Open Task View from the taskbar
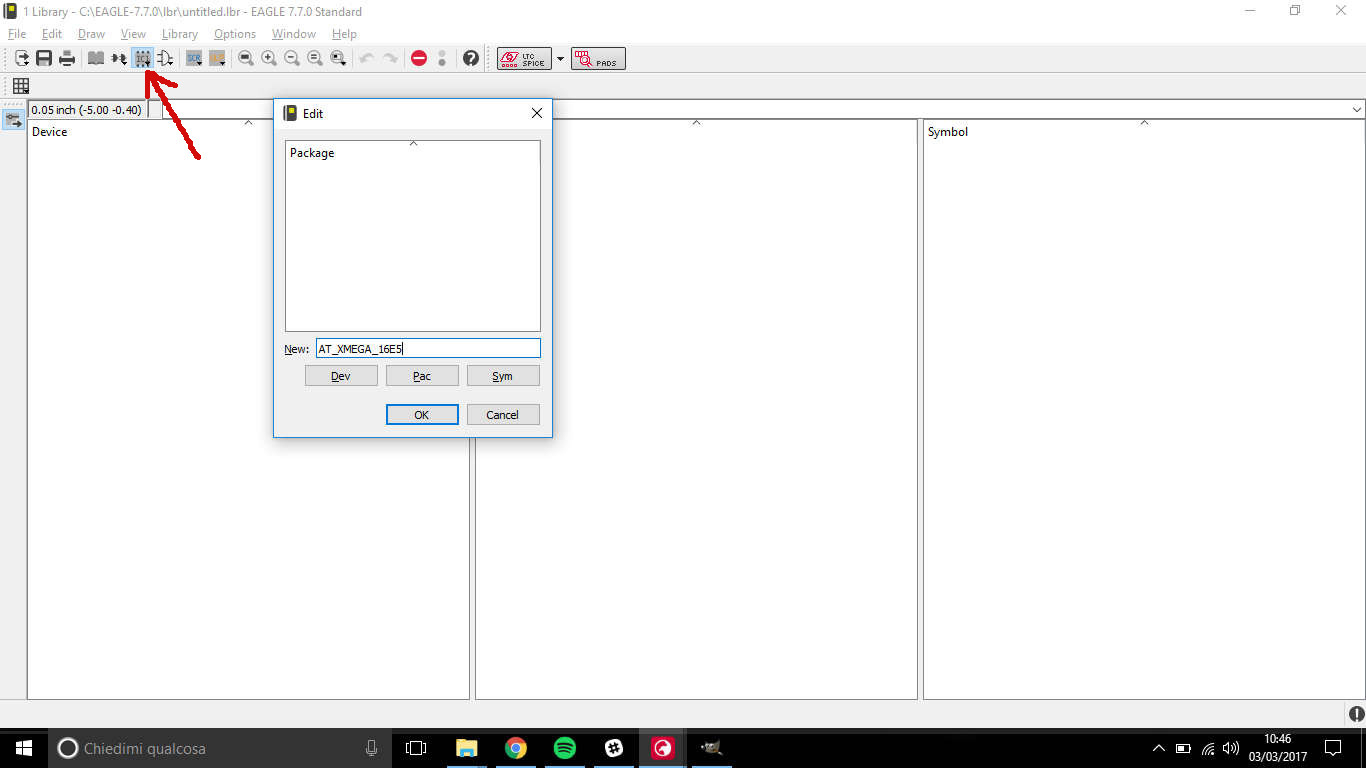1366x768 pixels. click(416, 748)
